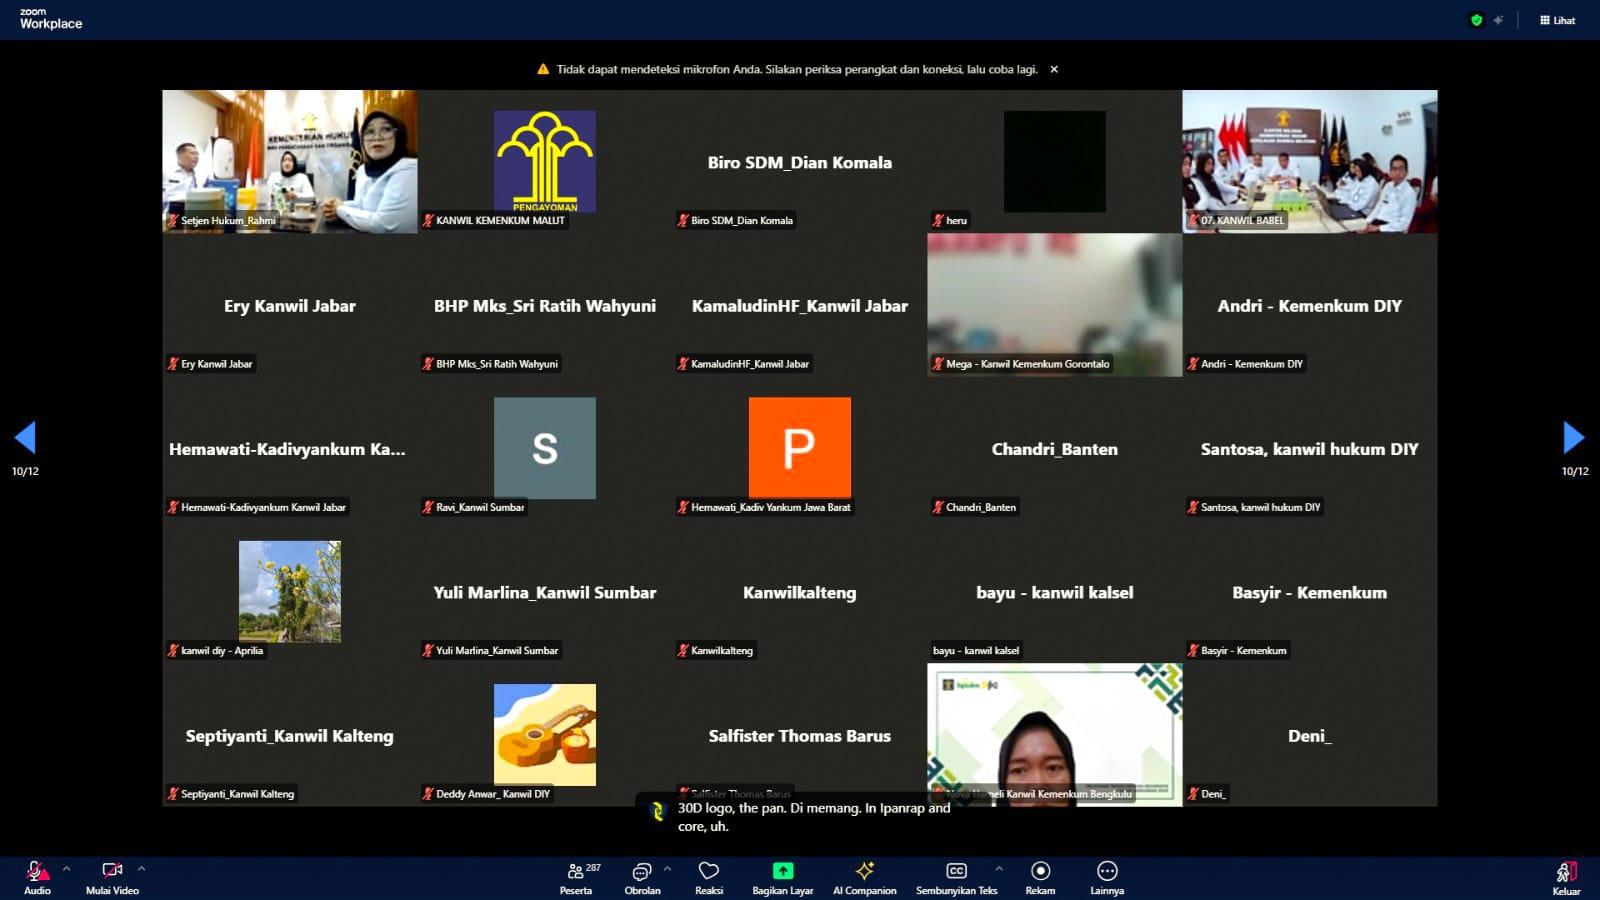Expand the audio options chevron
Viewport: 1600px width, 900px height.
click(67, 868)
